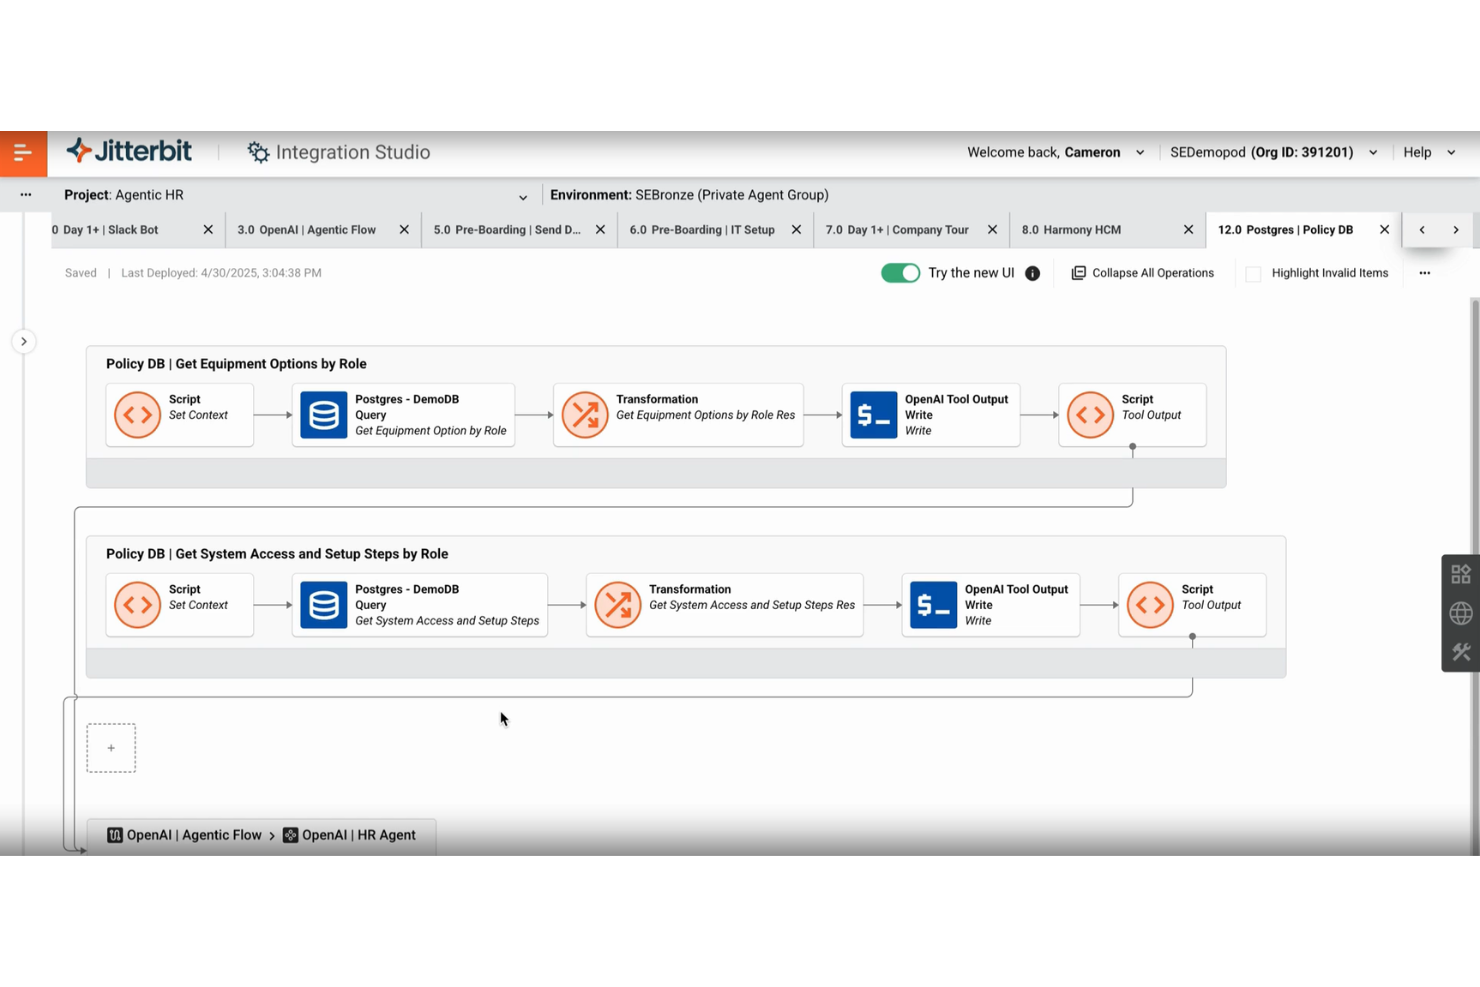Close the 6.0 Pre-Boarding IT Setup tab
This screenshot has width=1480, height=987.
(796, 230)
